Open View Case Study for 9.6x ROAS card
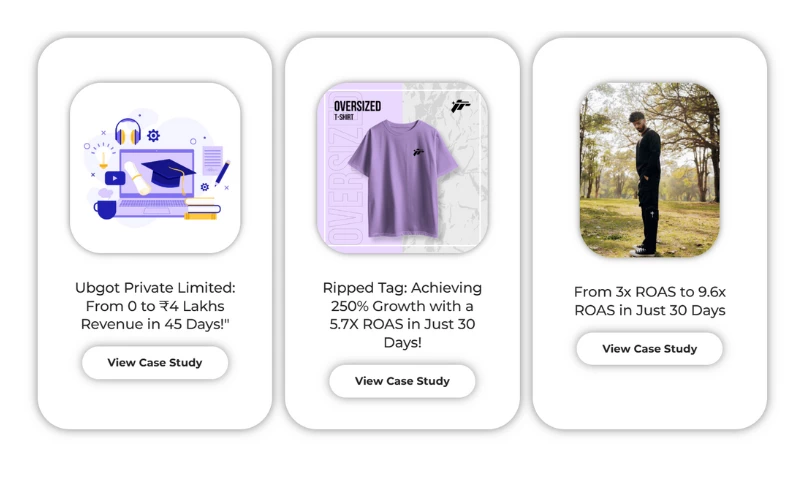800x480 pixels. pos(649,349)
